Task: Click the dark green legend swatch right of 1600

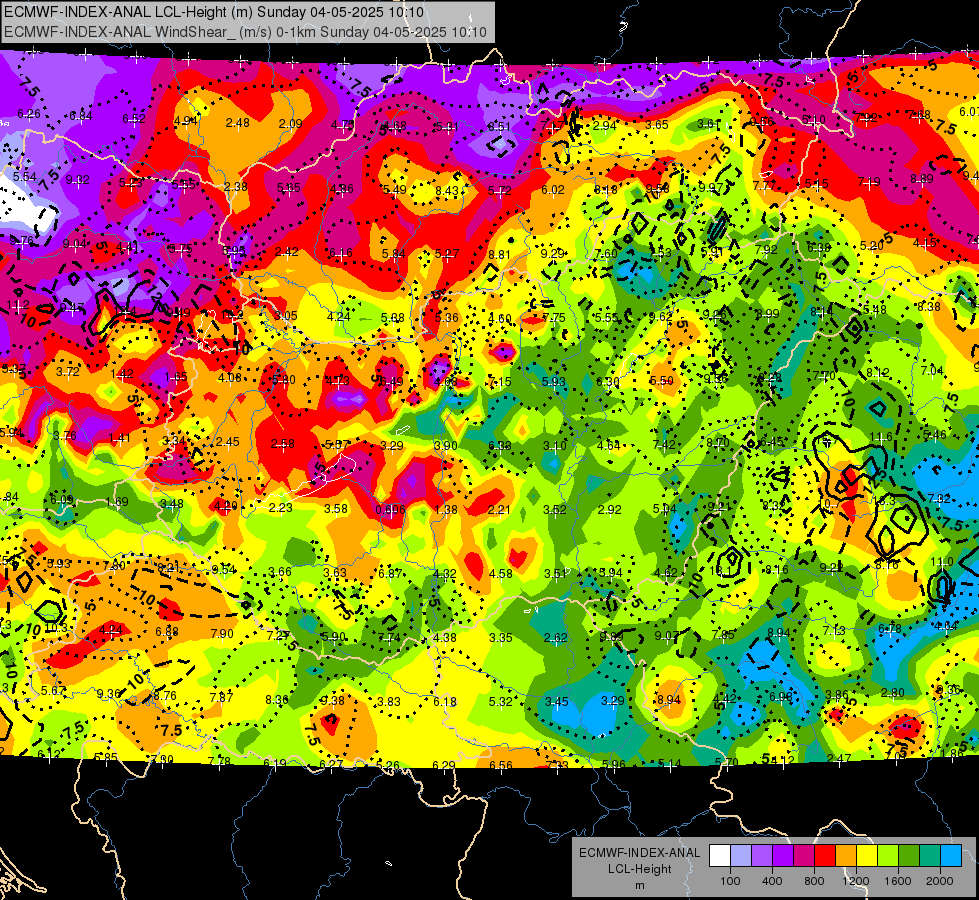Action: point(909,856)
